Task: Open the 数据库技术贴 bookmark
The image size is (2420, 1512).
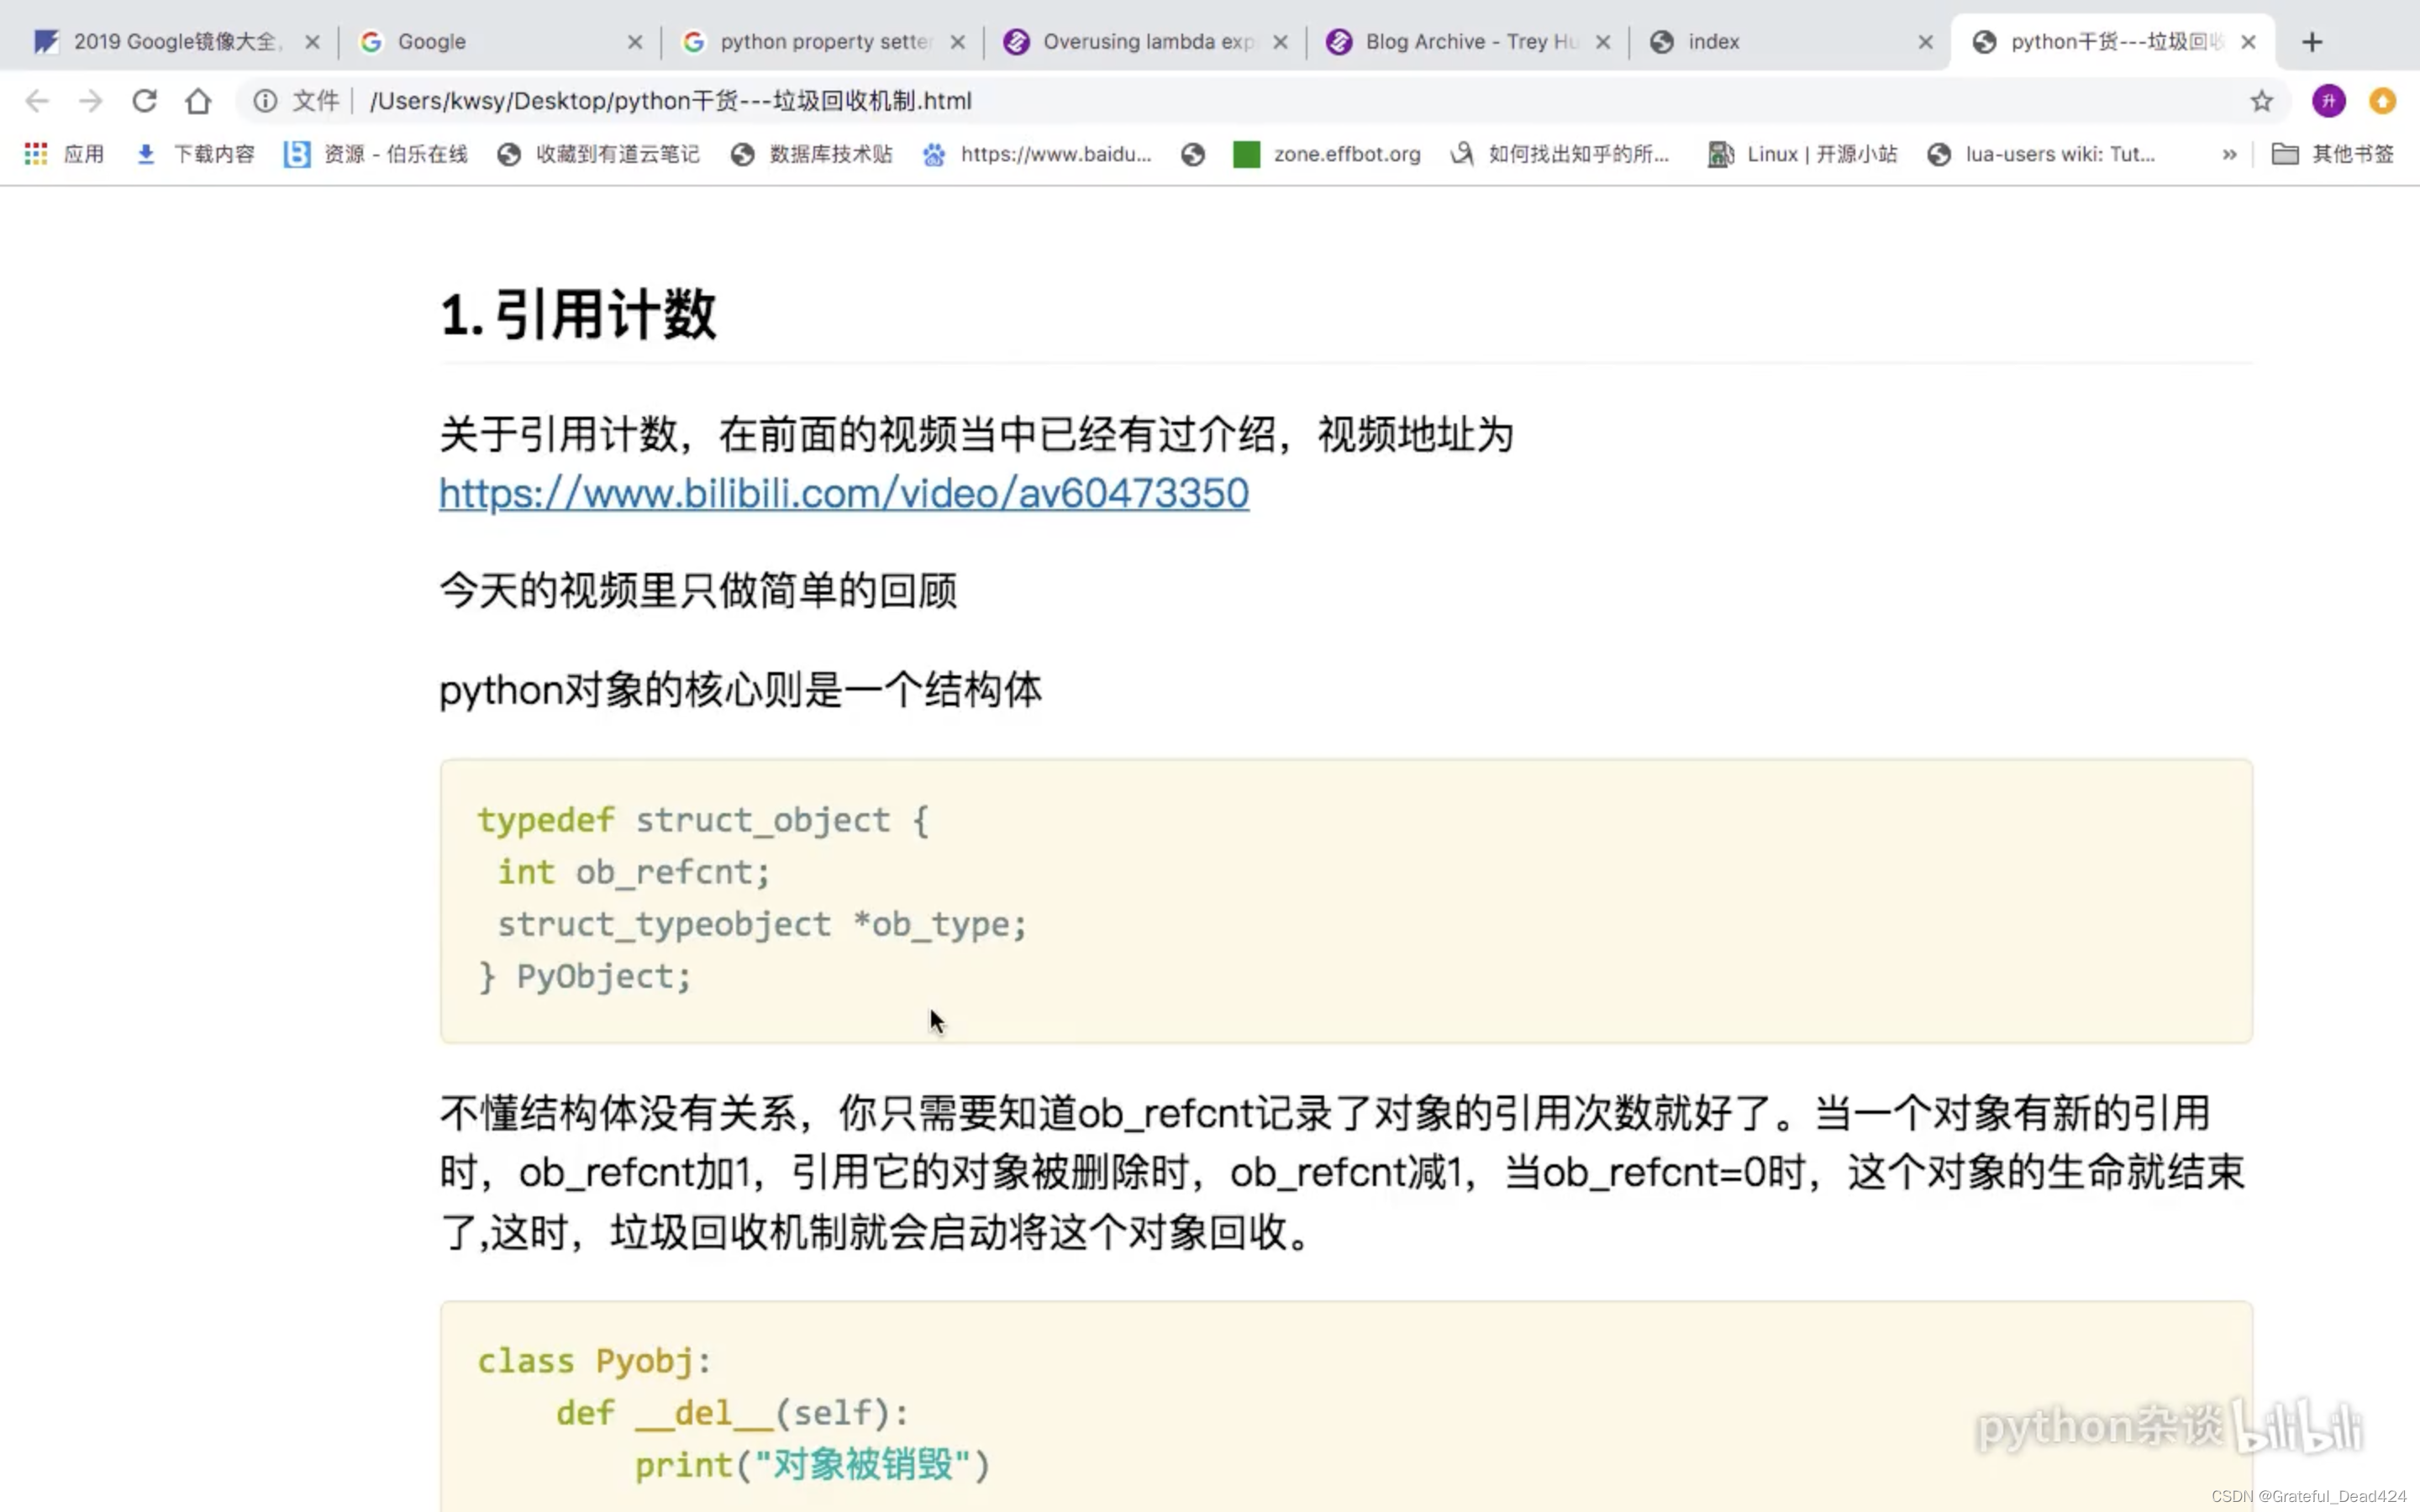Action: 812,154
